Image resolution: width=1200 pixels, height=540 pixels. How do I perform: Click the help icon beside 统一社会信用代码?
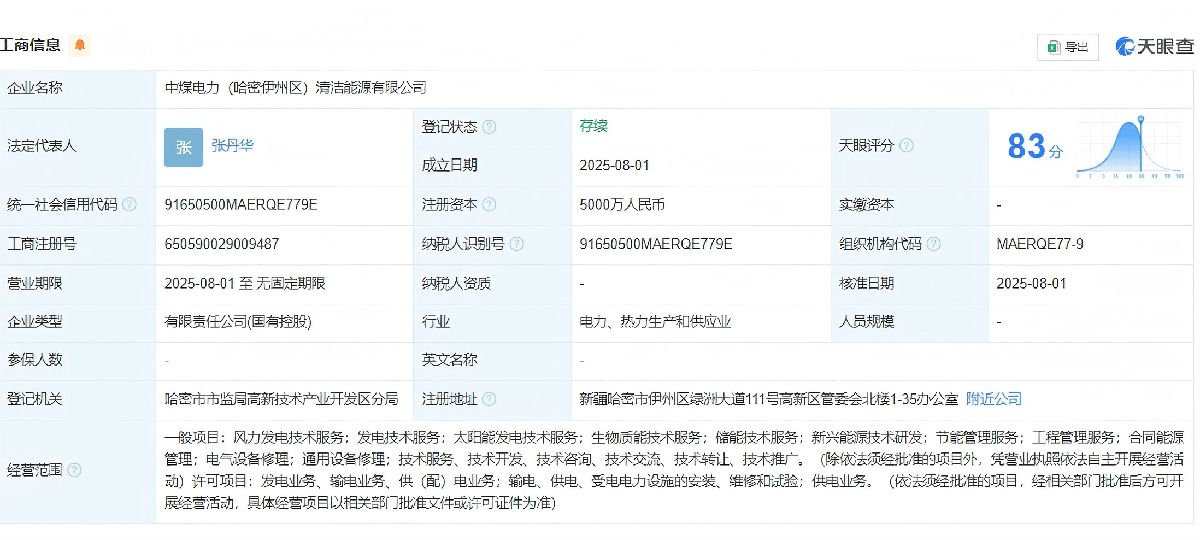[x=129, y=205]
